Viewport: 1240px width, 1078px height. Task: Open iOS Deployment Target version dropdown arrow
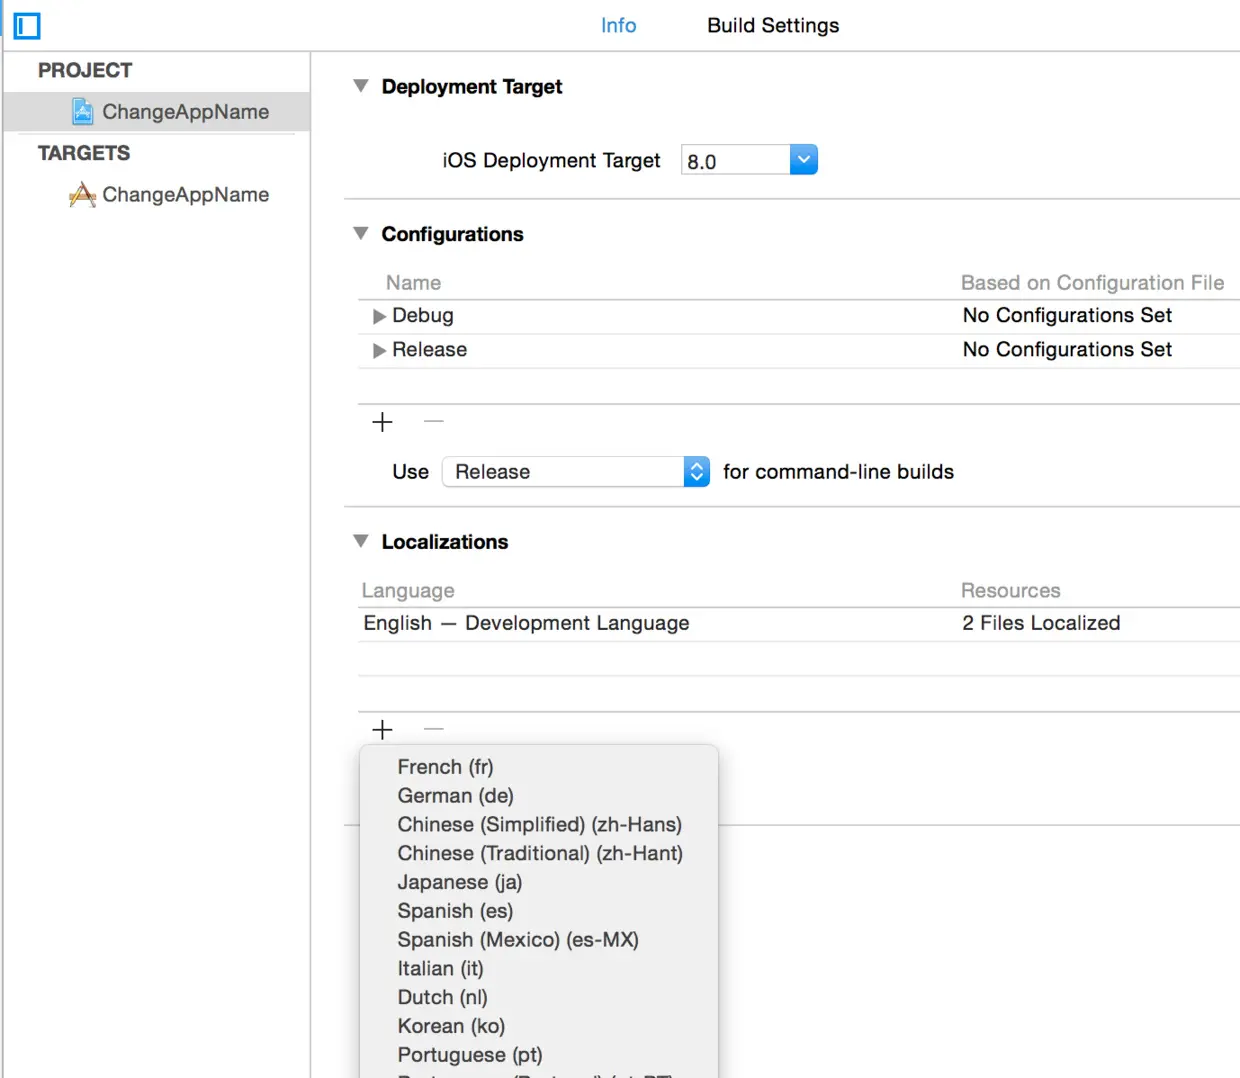point(804,160)
